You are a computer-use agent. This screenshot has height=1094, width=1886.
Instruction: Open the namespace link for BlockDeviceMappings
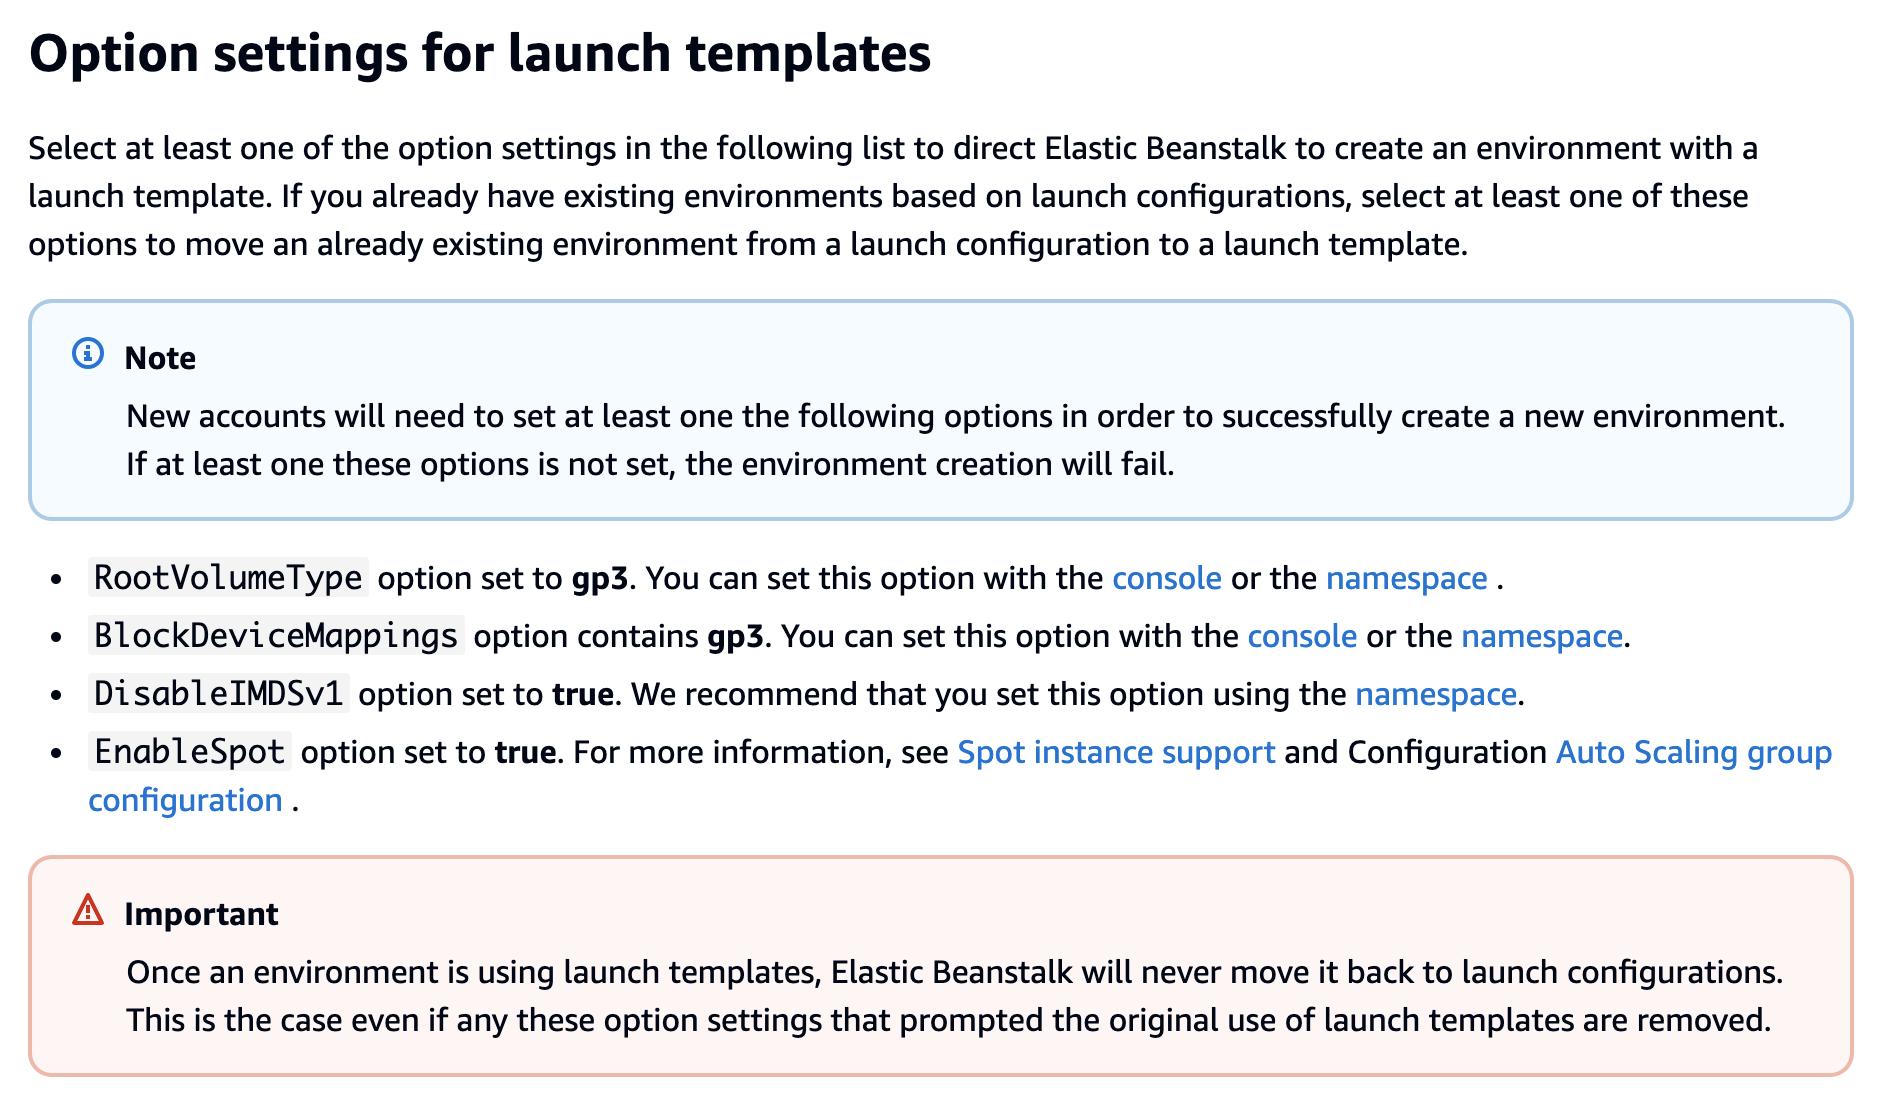tap(1541, 637)
